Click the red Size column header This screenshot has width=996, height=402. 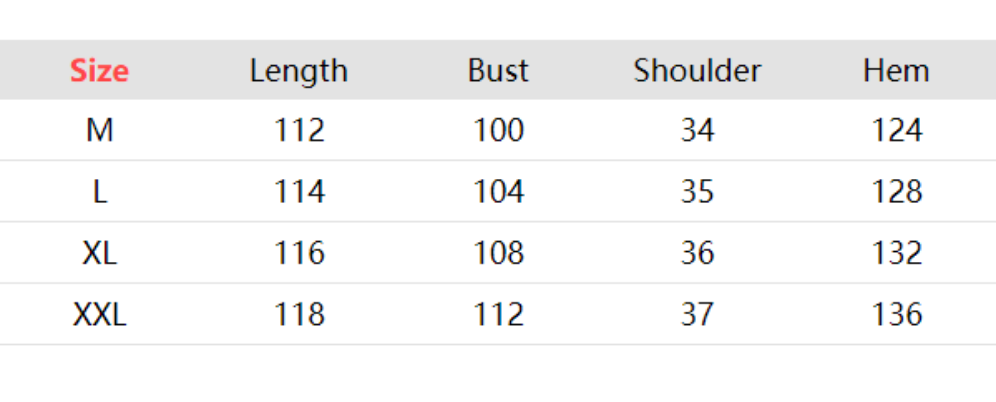(x=99, y=71)
